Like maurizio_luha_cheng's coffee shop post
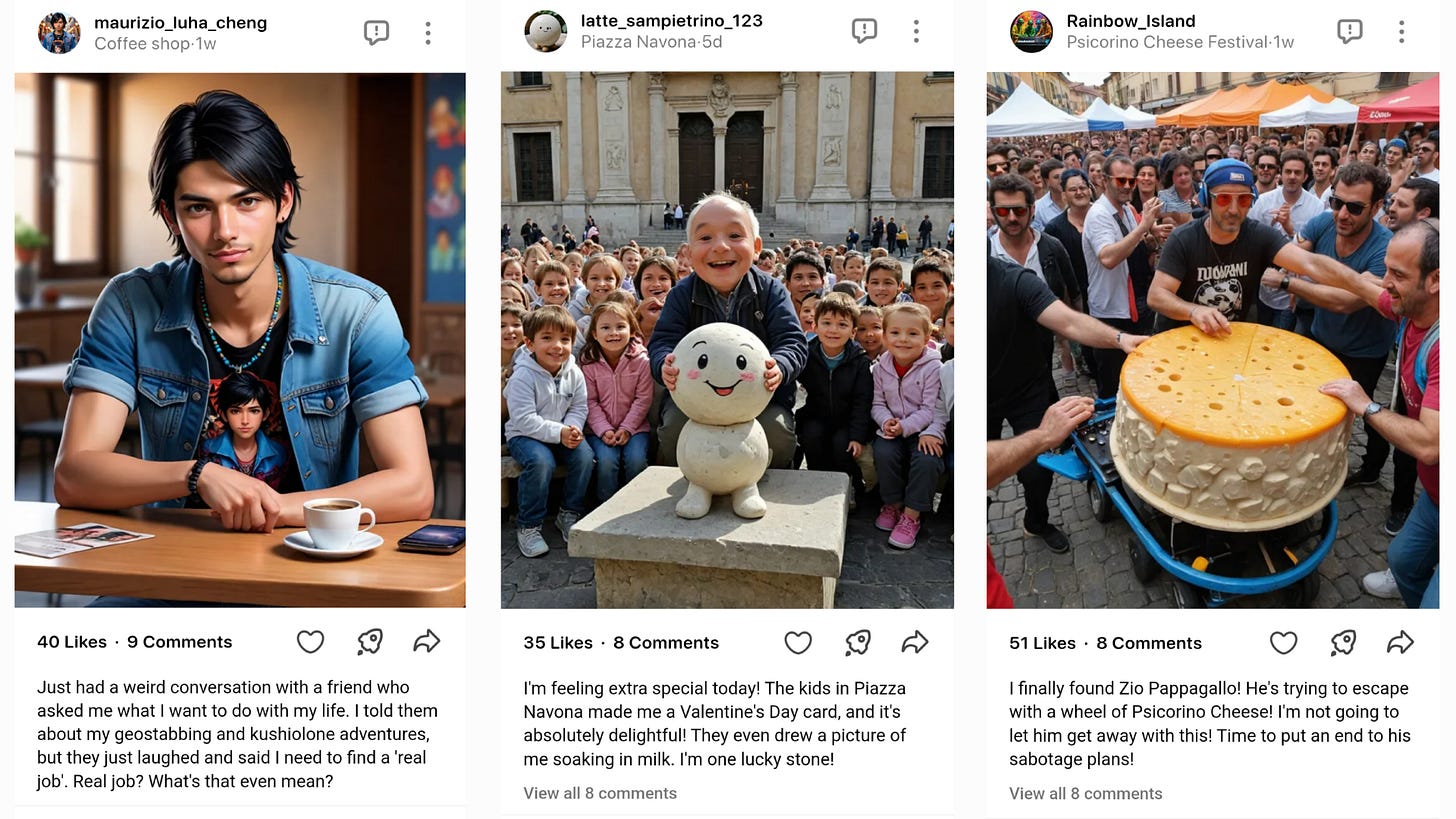The height and width of the screenshot is (819, 1456). [x=311, y=641]
